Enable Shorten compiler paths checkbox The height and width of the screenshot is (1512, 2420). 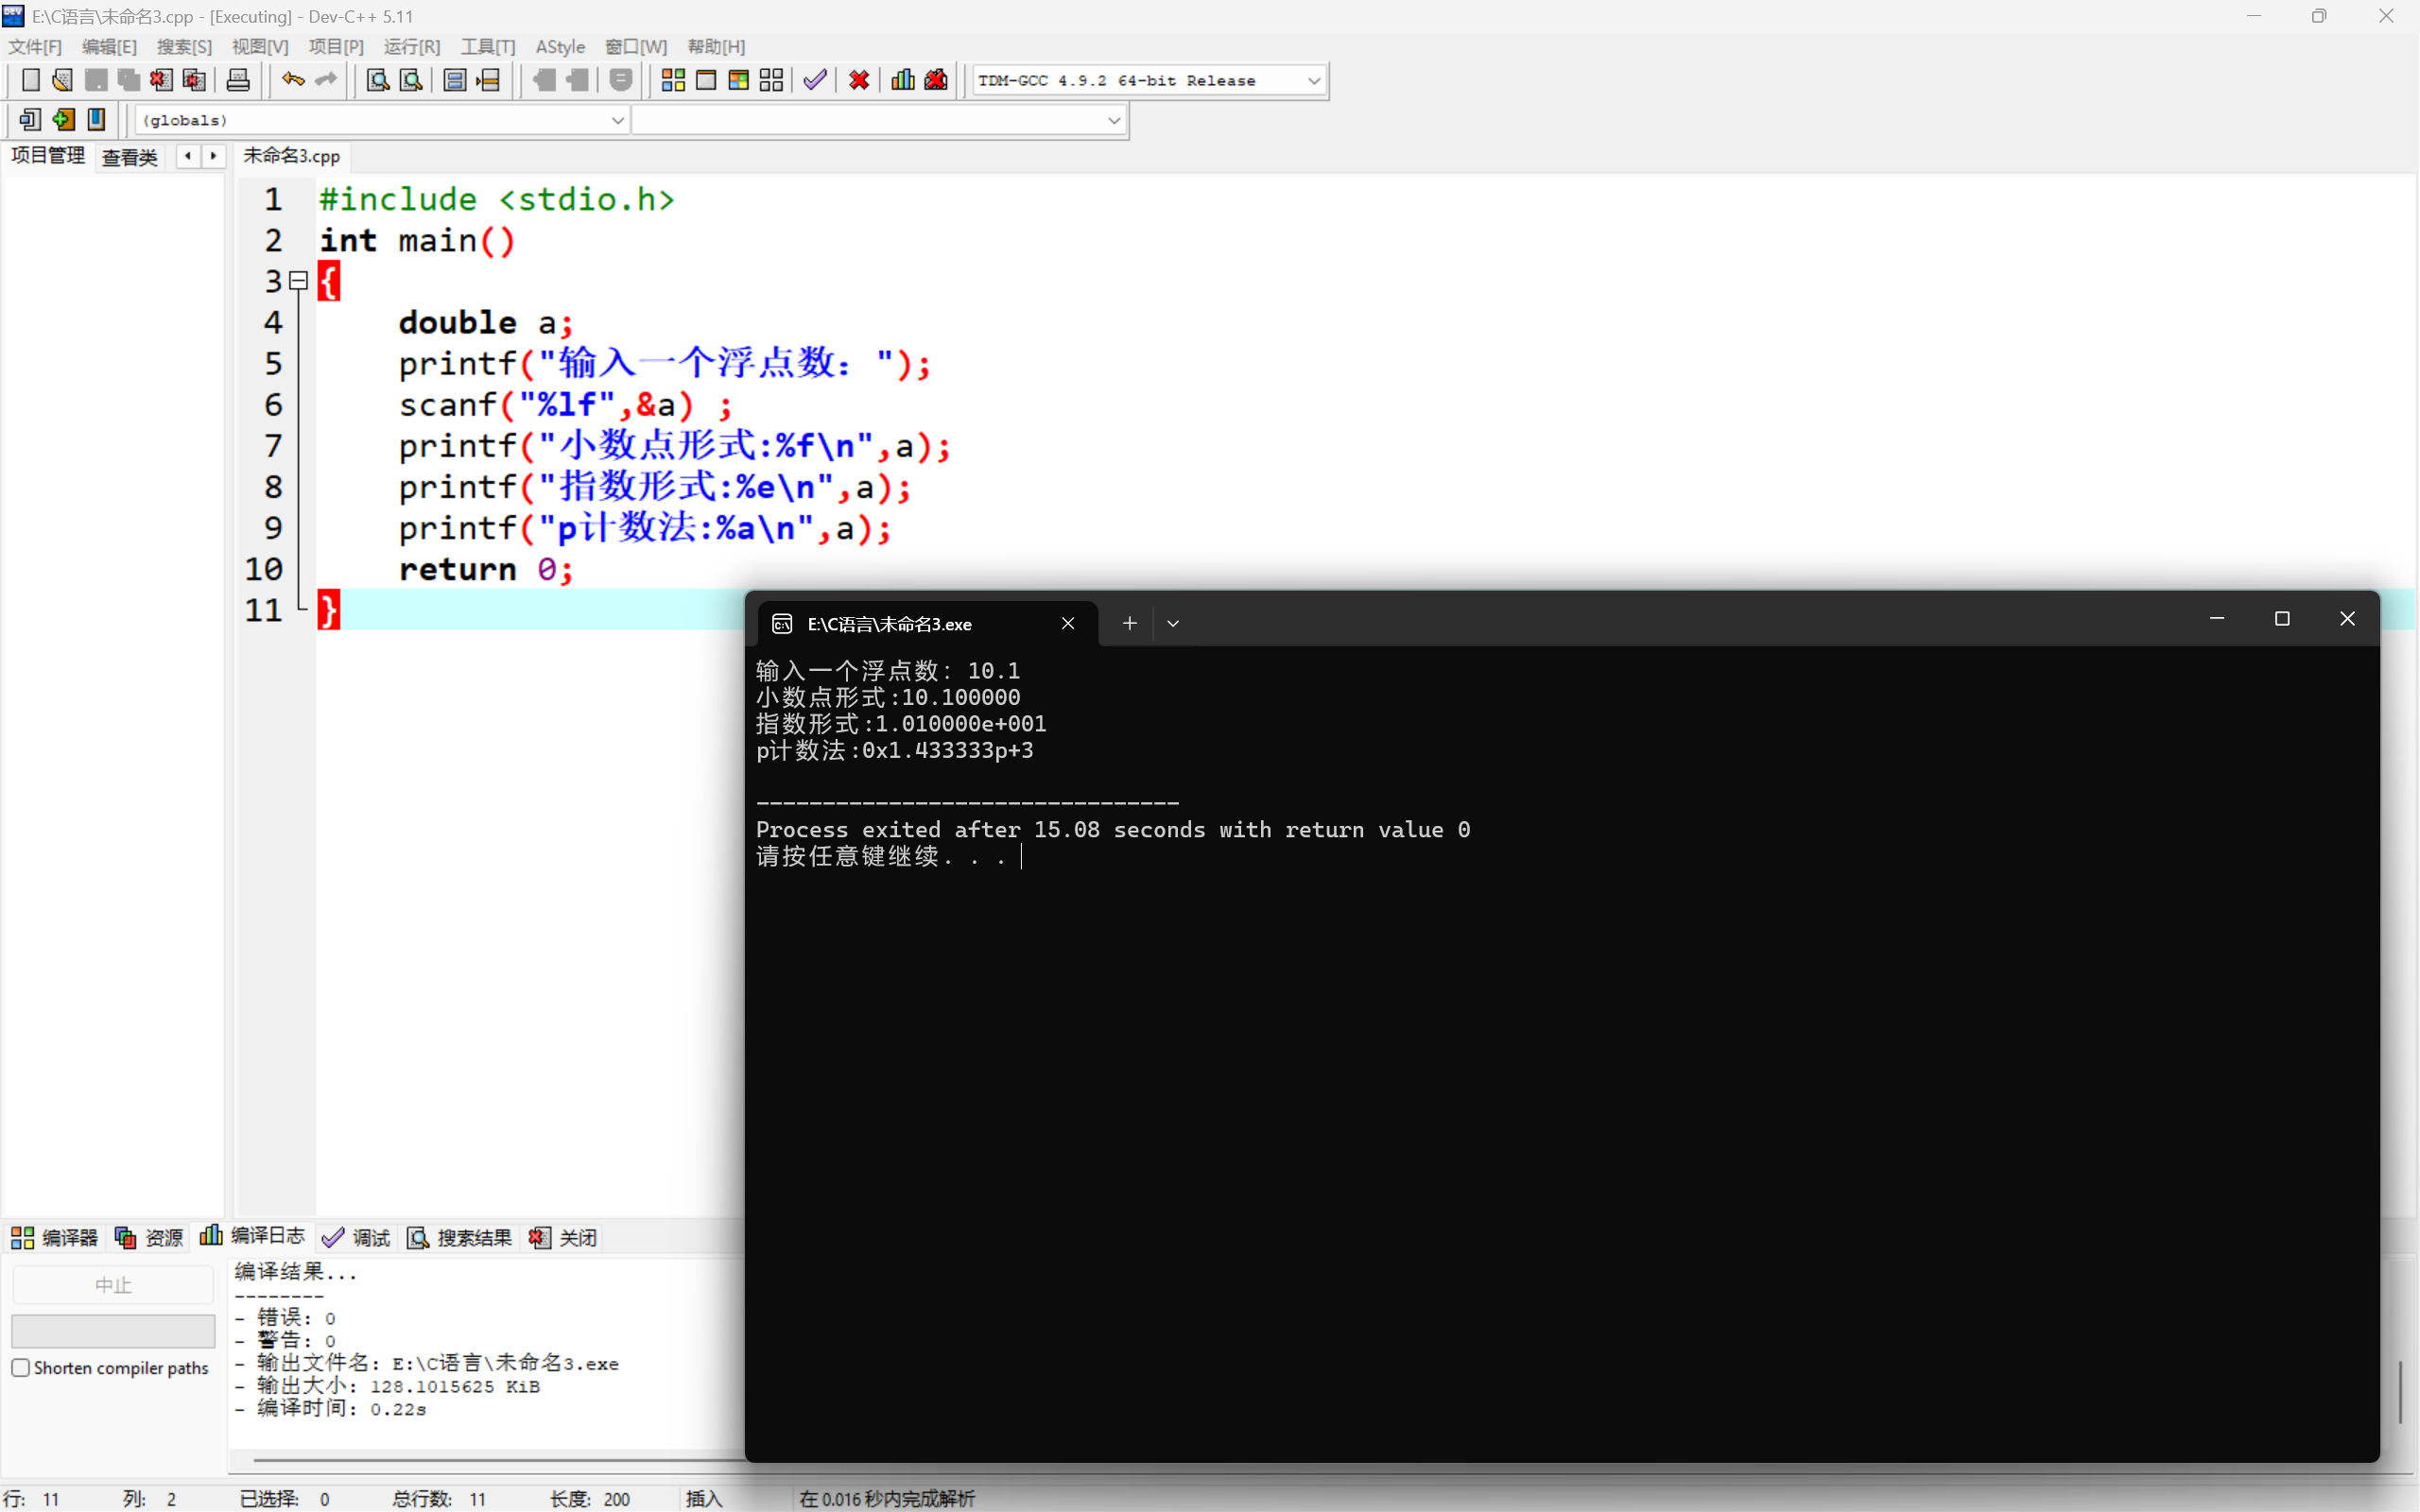[x=21, y=1367]
